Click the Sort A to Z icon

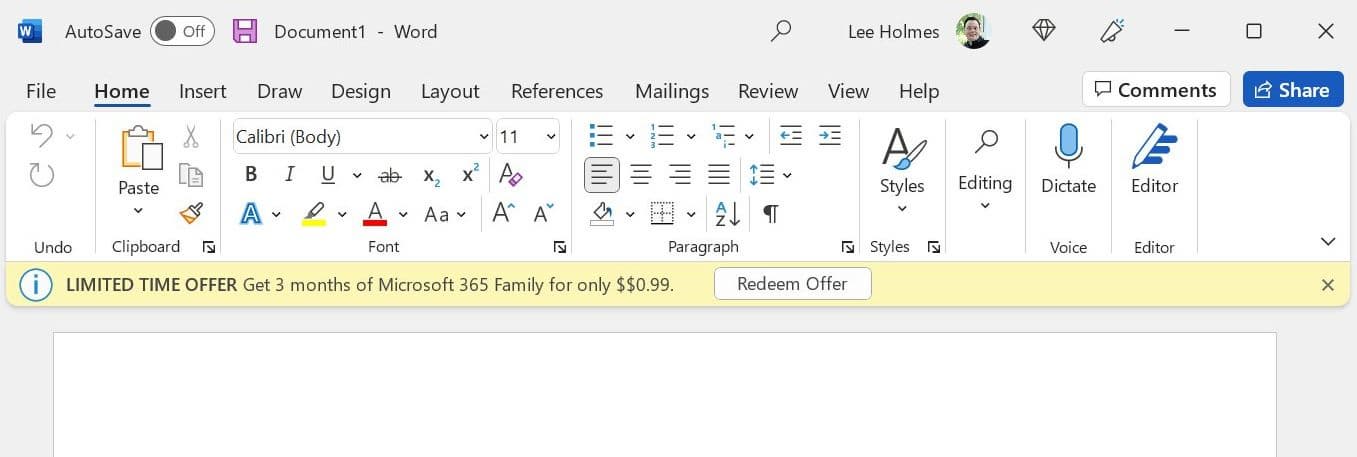click(727, 213)
